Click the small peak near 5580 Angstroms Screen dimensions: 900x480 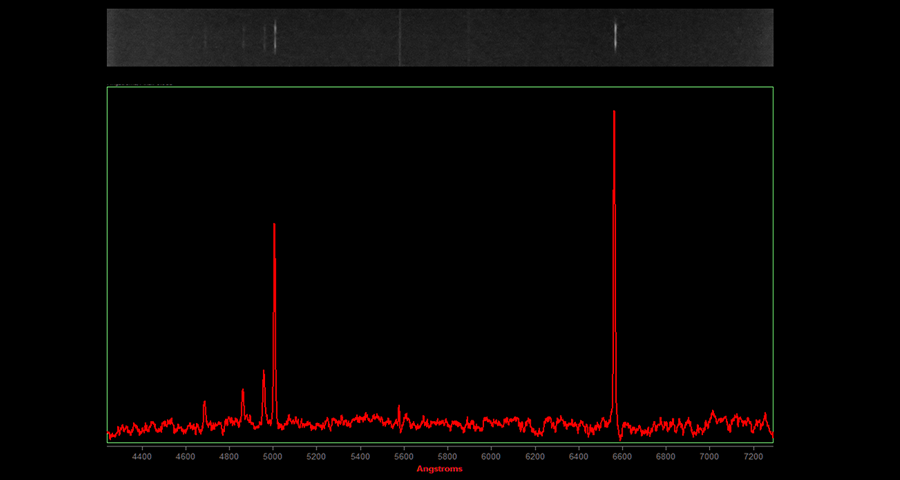[x=399, y=408]
